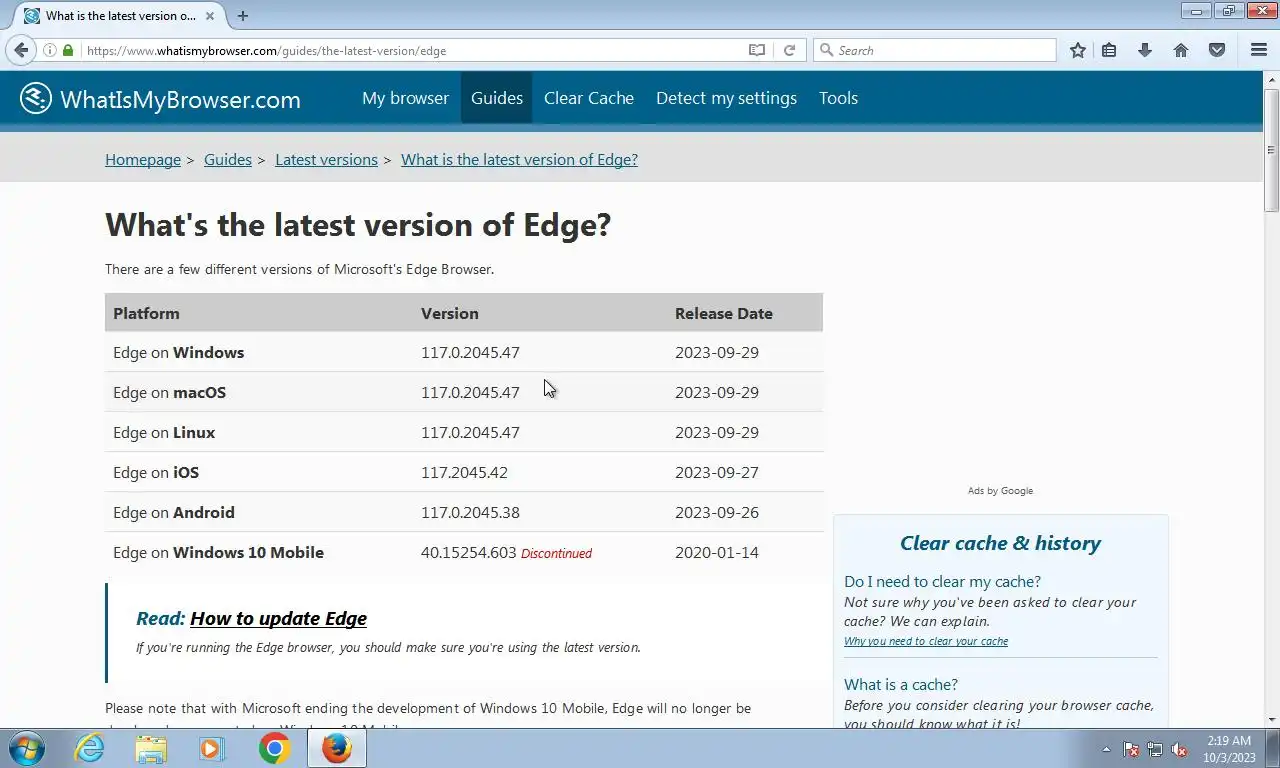
Task: Click the 'Clear cache & history' heading
Action: (1000, 543)
